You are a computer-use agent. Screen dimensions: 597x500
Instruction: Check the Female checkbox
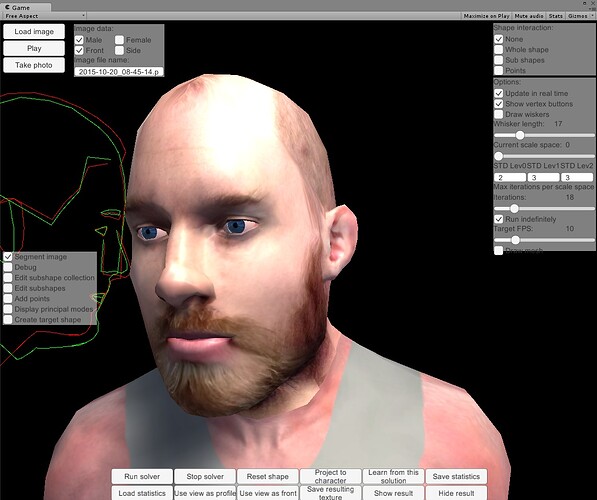pos(120,40)
